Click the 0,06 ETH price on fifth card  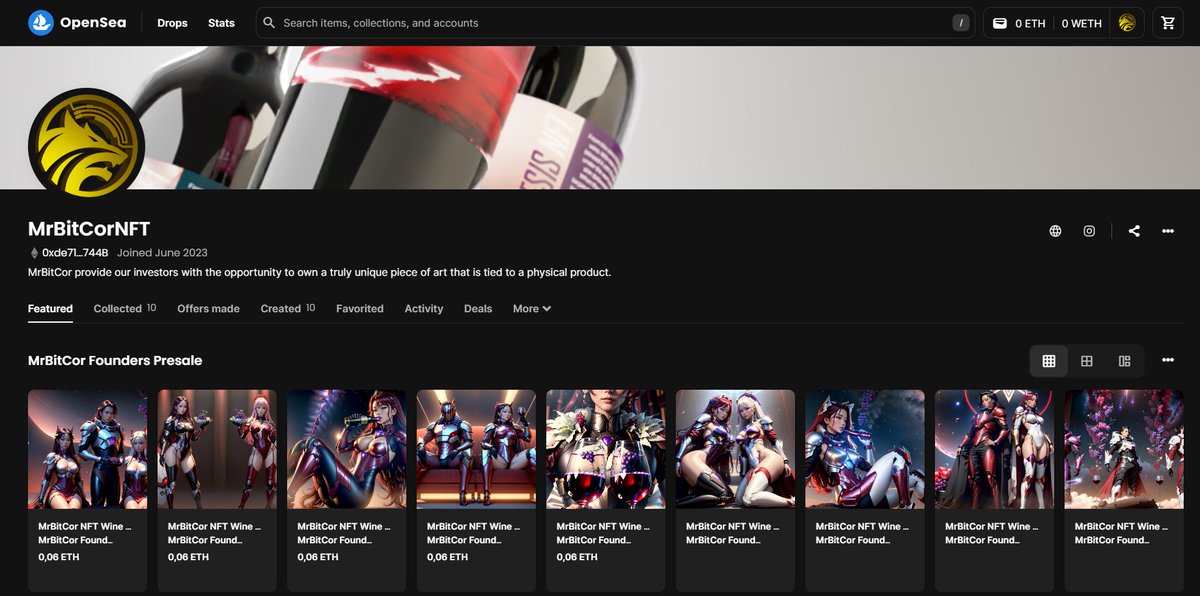[x=577, y=557]
